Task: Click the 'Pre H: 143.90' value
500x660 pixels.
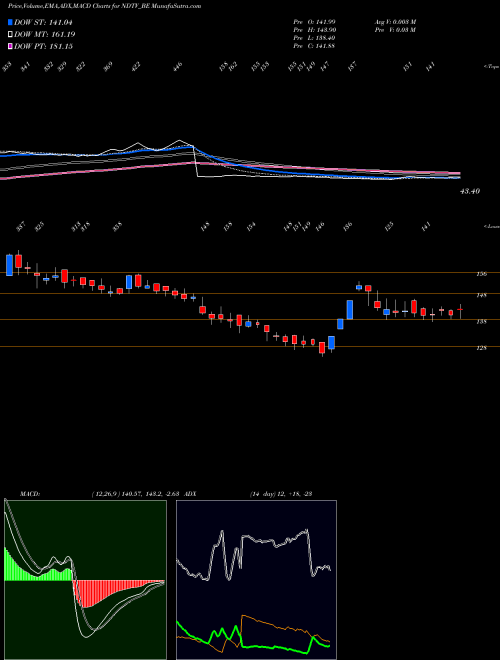Action: [x=314, y=30]
